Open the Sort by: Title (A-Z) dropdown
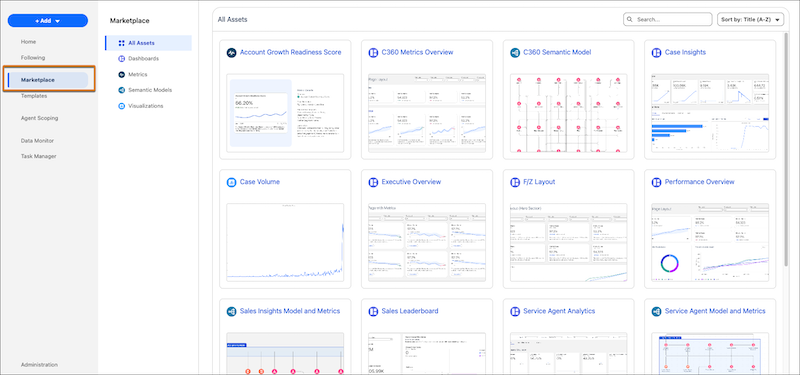 751,19
